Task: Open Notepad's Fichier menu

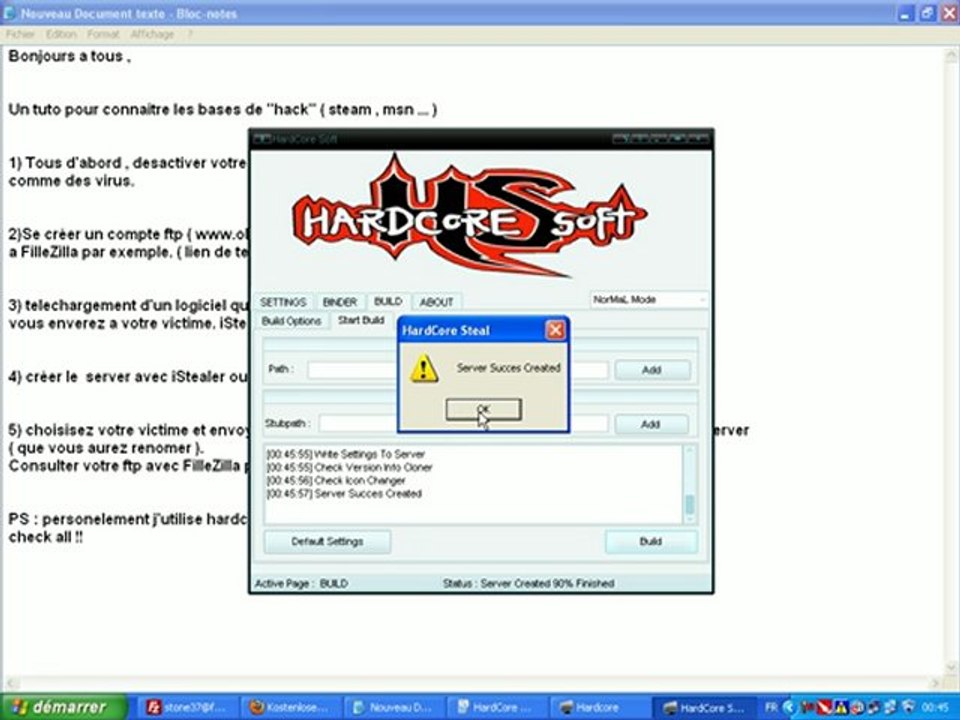Action: point(20,34)
